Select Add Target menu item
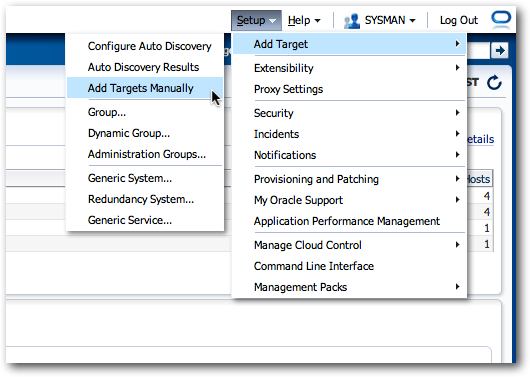The image size is (530, 377). click(350, 44)
